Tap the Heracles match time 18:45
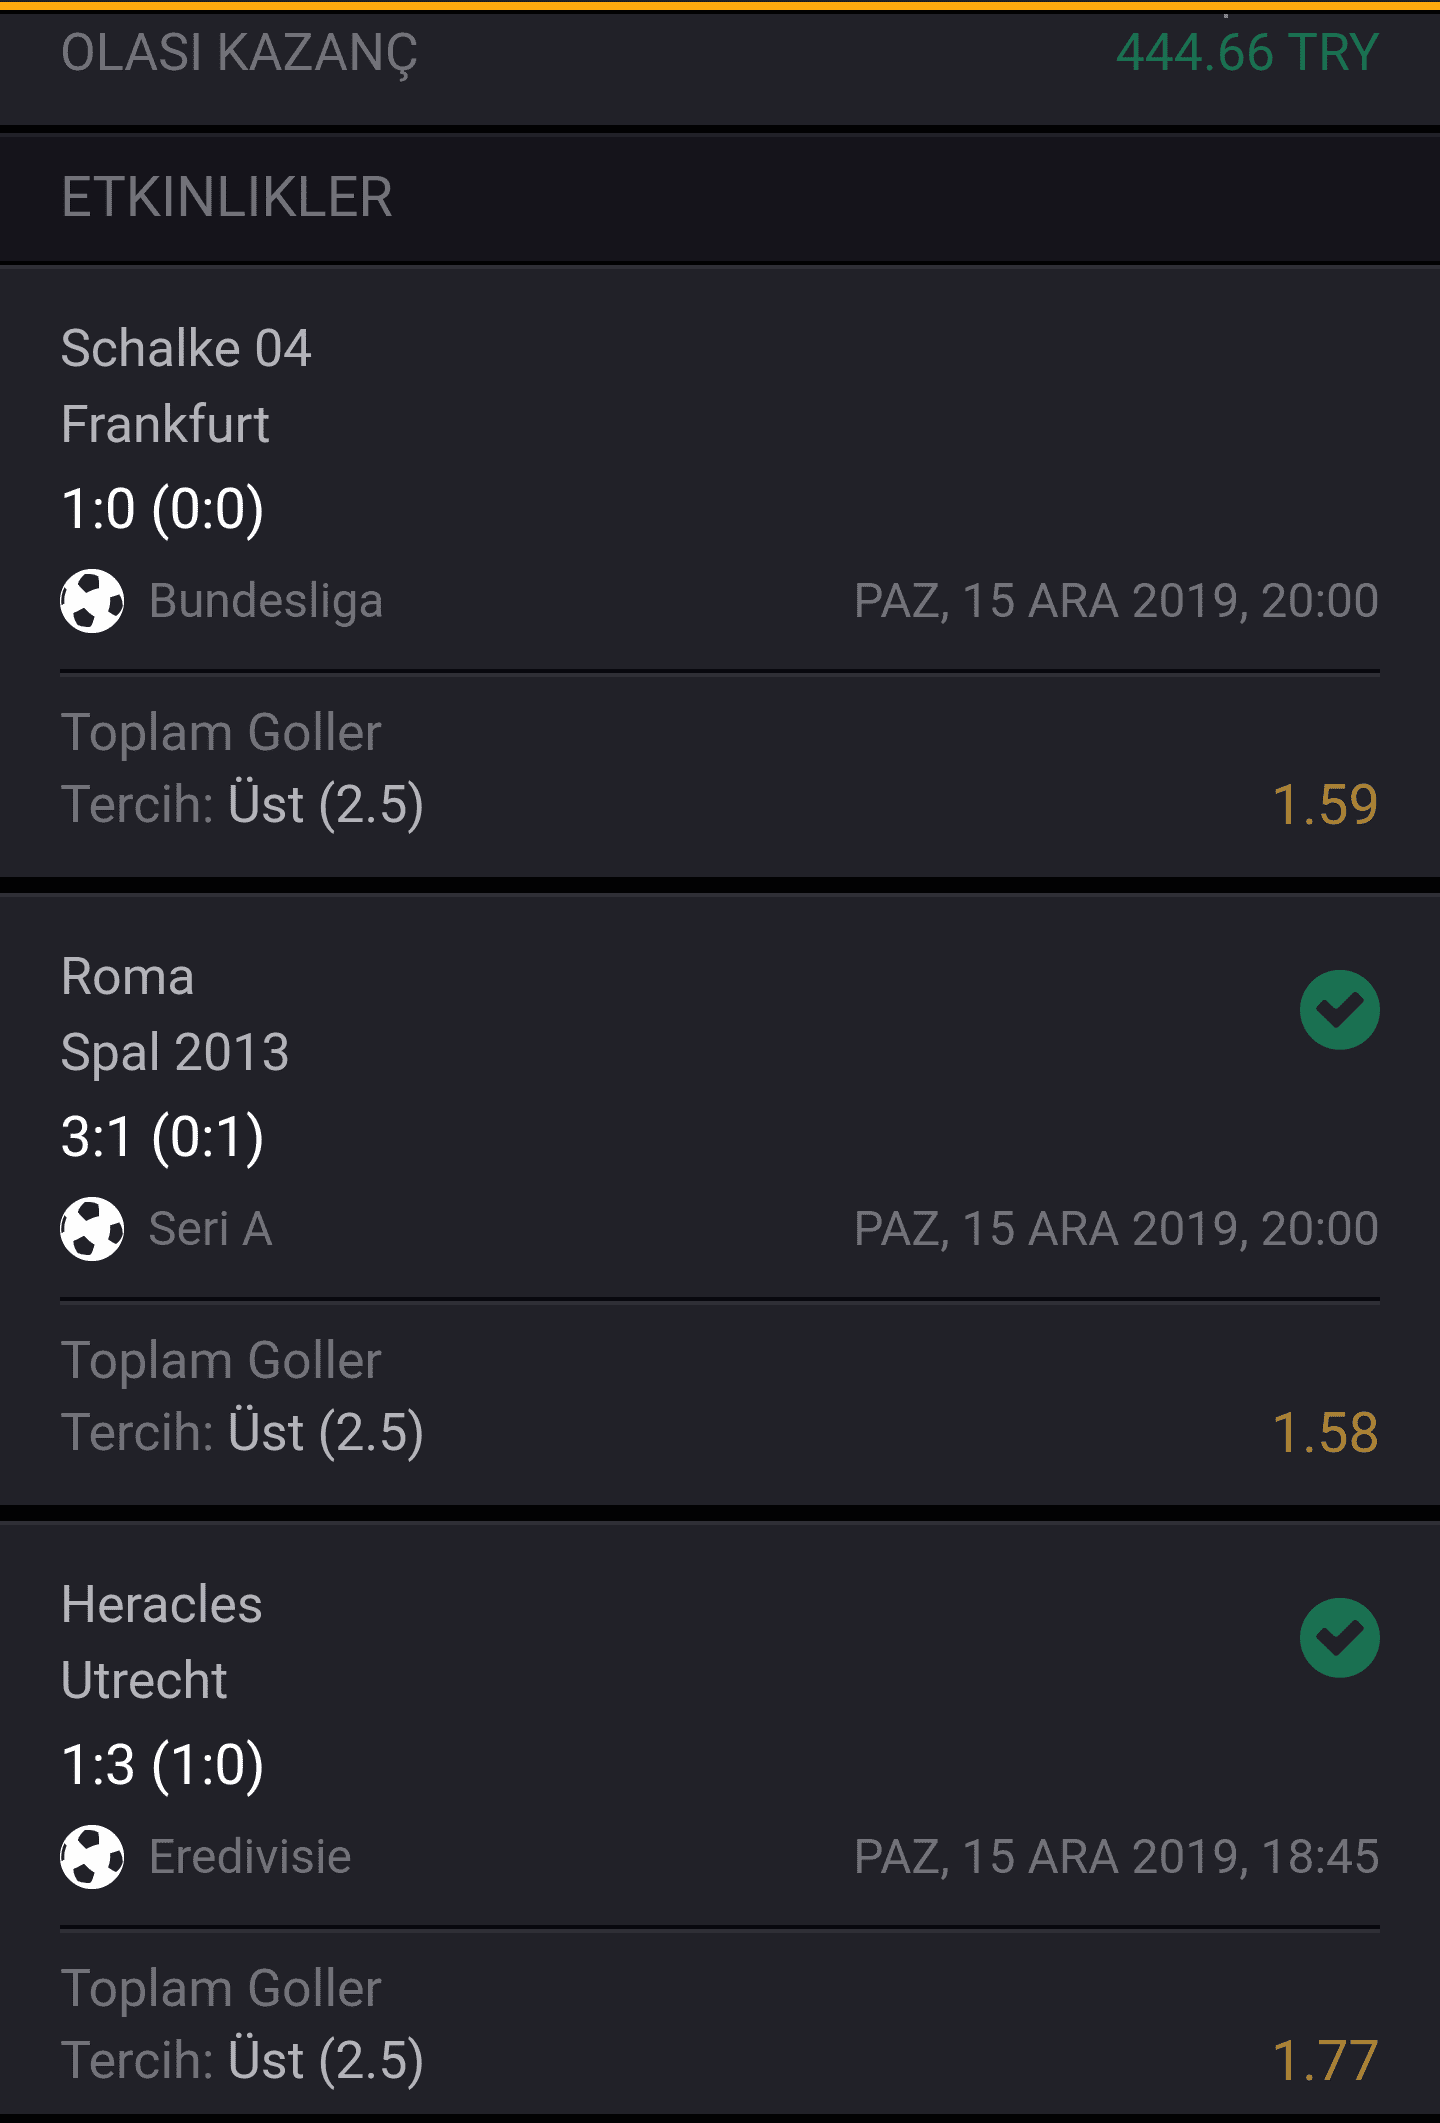 click(1320, 1857)
